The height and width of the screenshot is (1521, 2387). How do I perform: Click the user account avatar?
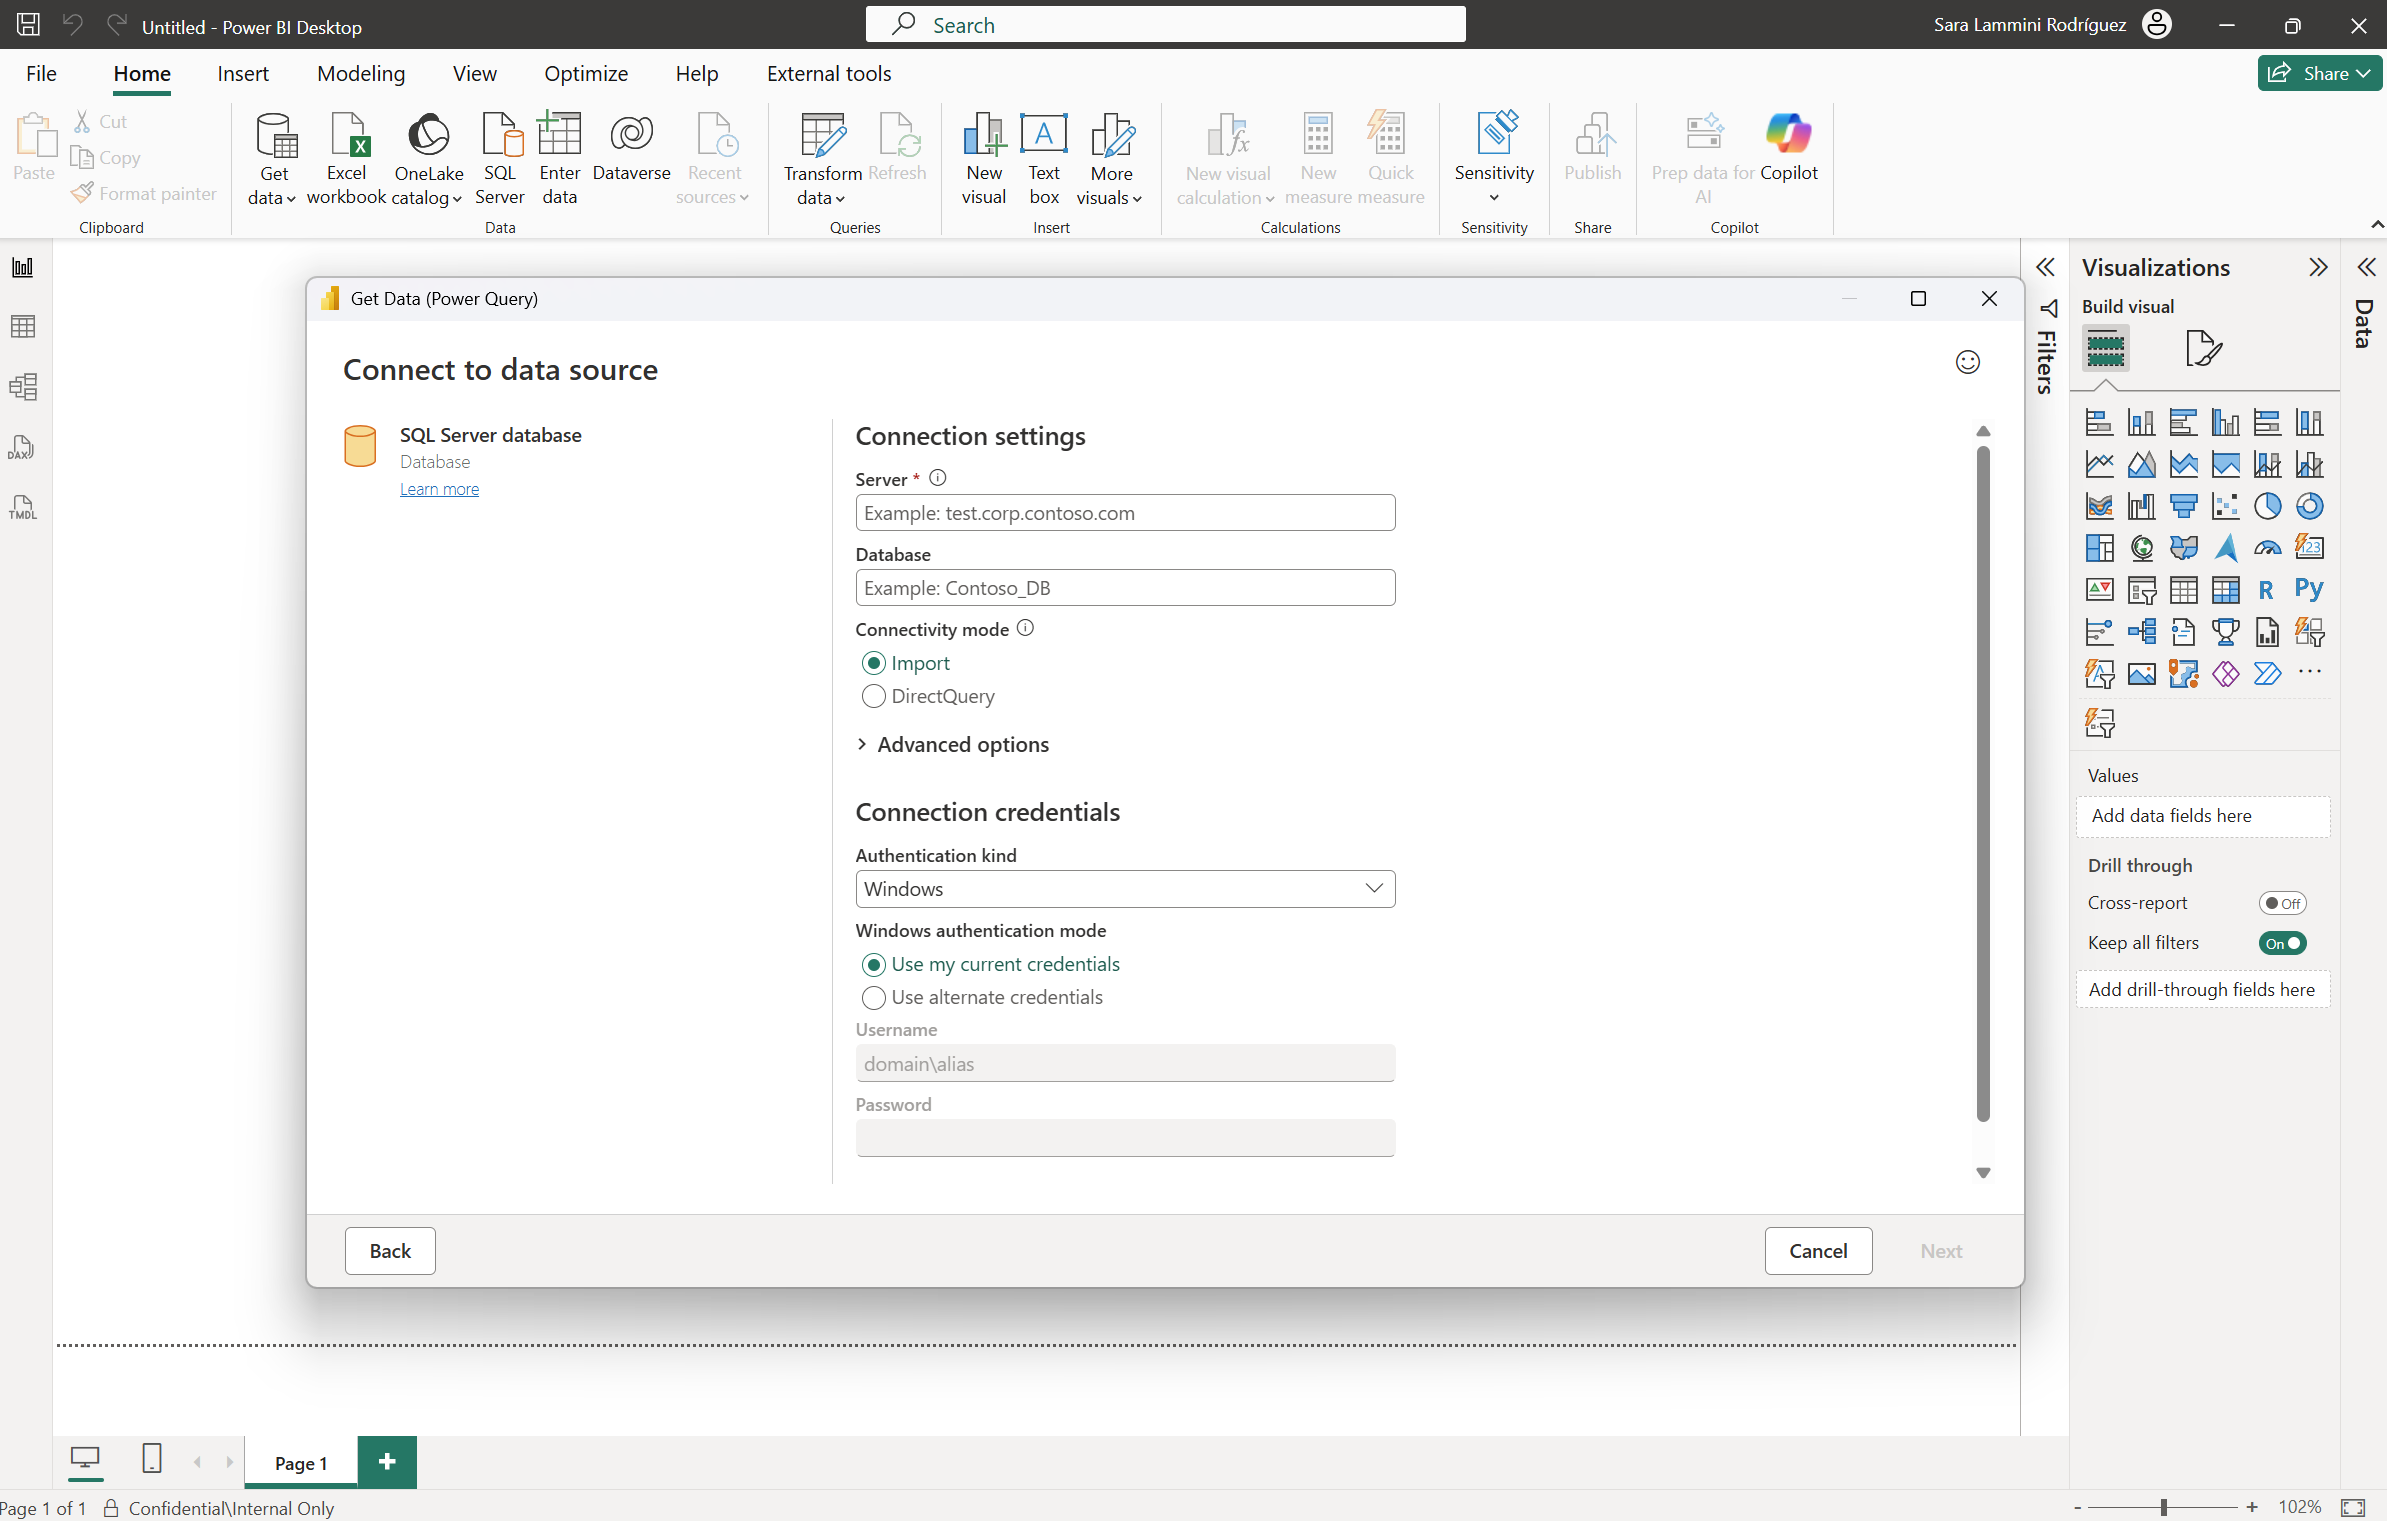coord(2157,24)
